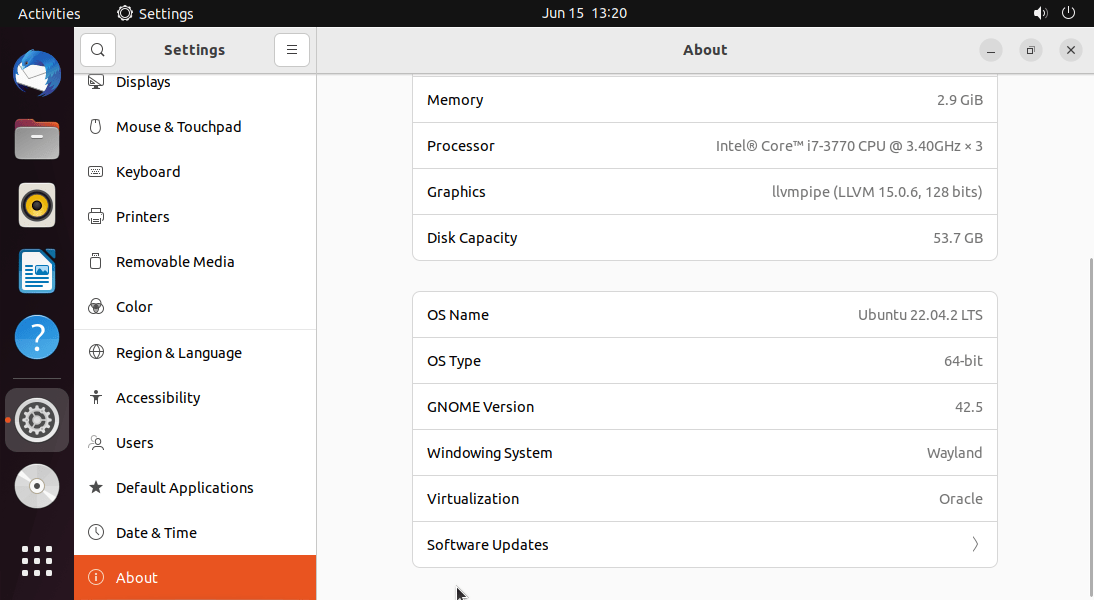Click the Mouse & Touchpad icon
1094x600 pixels.
(x=96, y=126)
